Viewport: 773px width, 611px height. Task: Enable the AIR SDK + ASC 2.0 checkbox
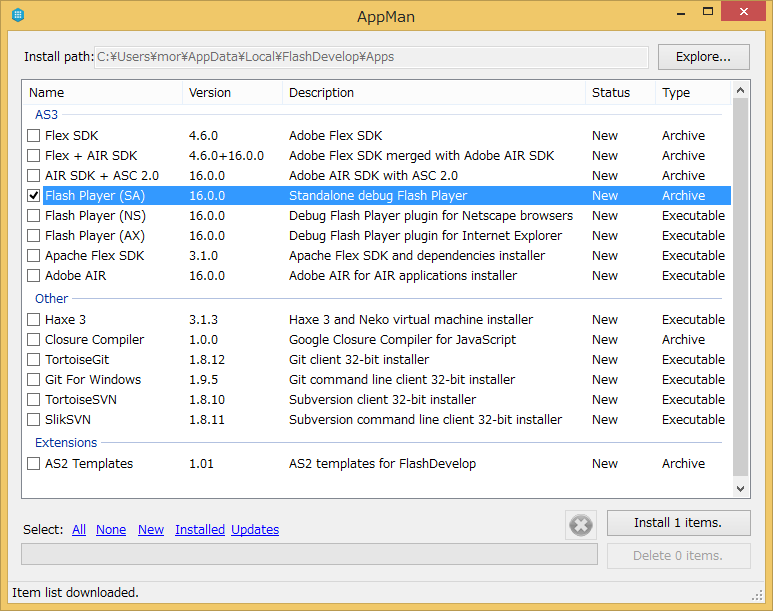[x=34, y=176]
